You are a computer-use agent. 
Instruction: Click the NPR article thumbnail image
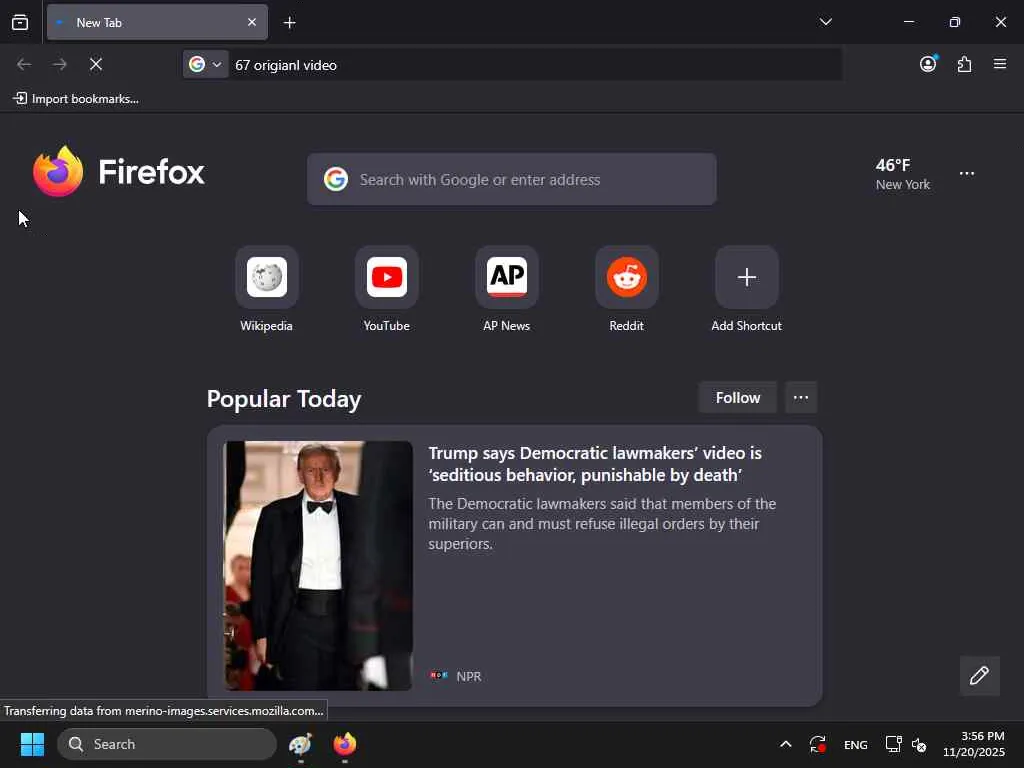coord(319,566)
